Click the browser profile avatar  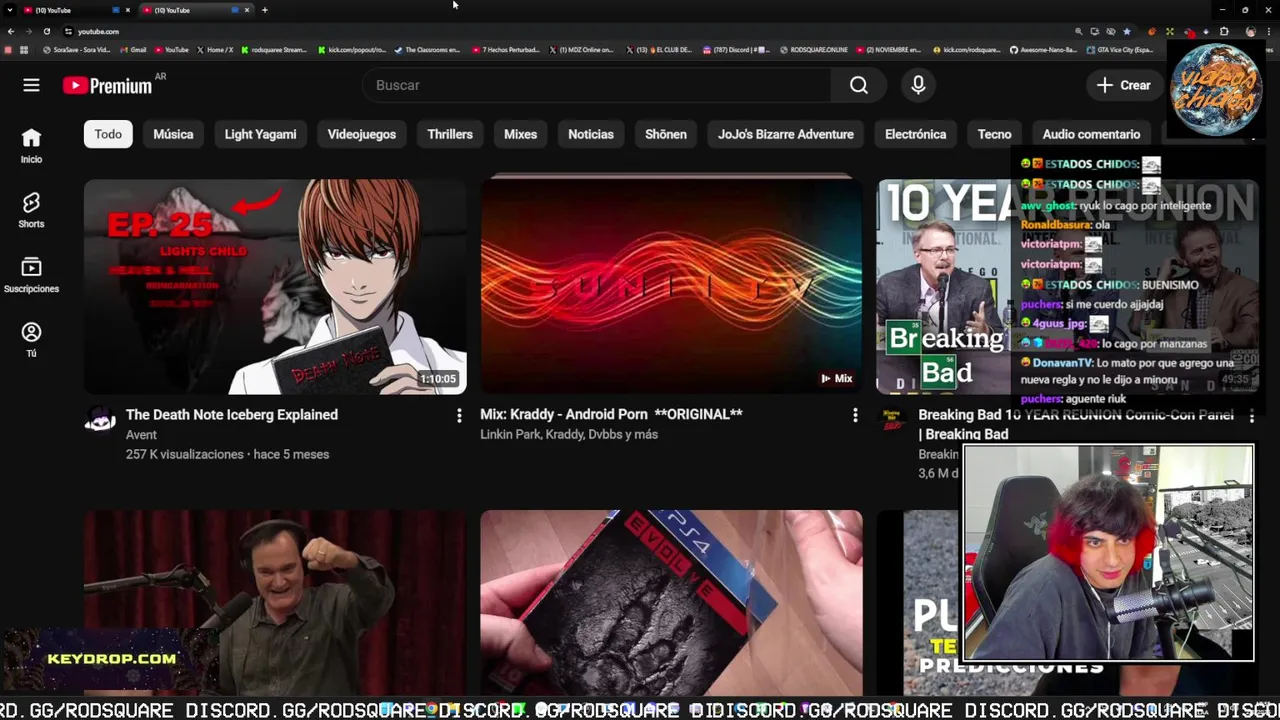point(1250,31)
